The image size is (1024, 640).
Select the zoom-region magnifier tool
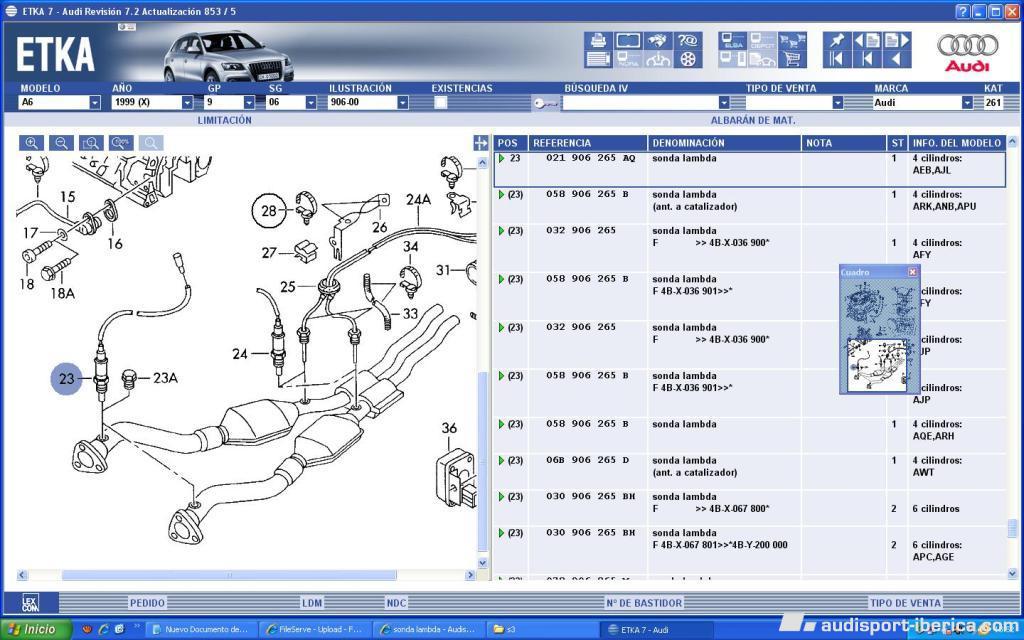pos(91,143)
